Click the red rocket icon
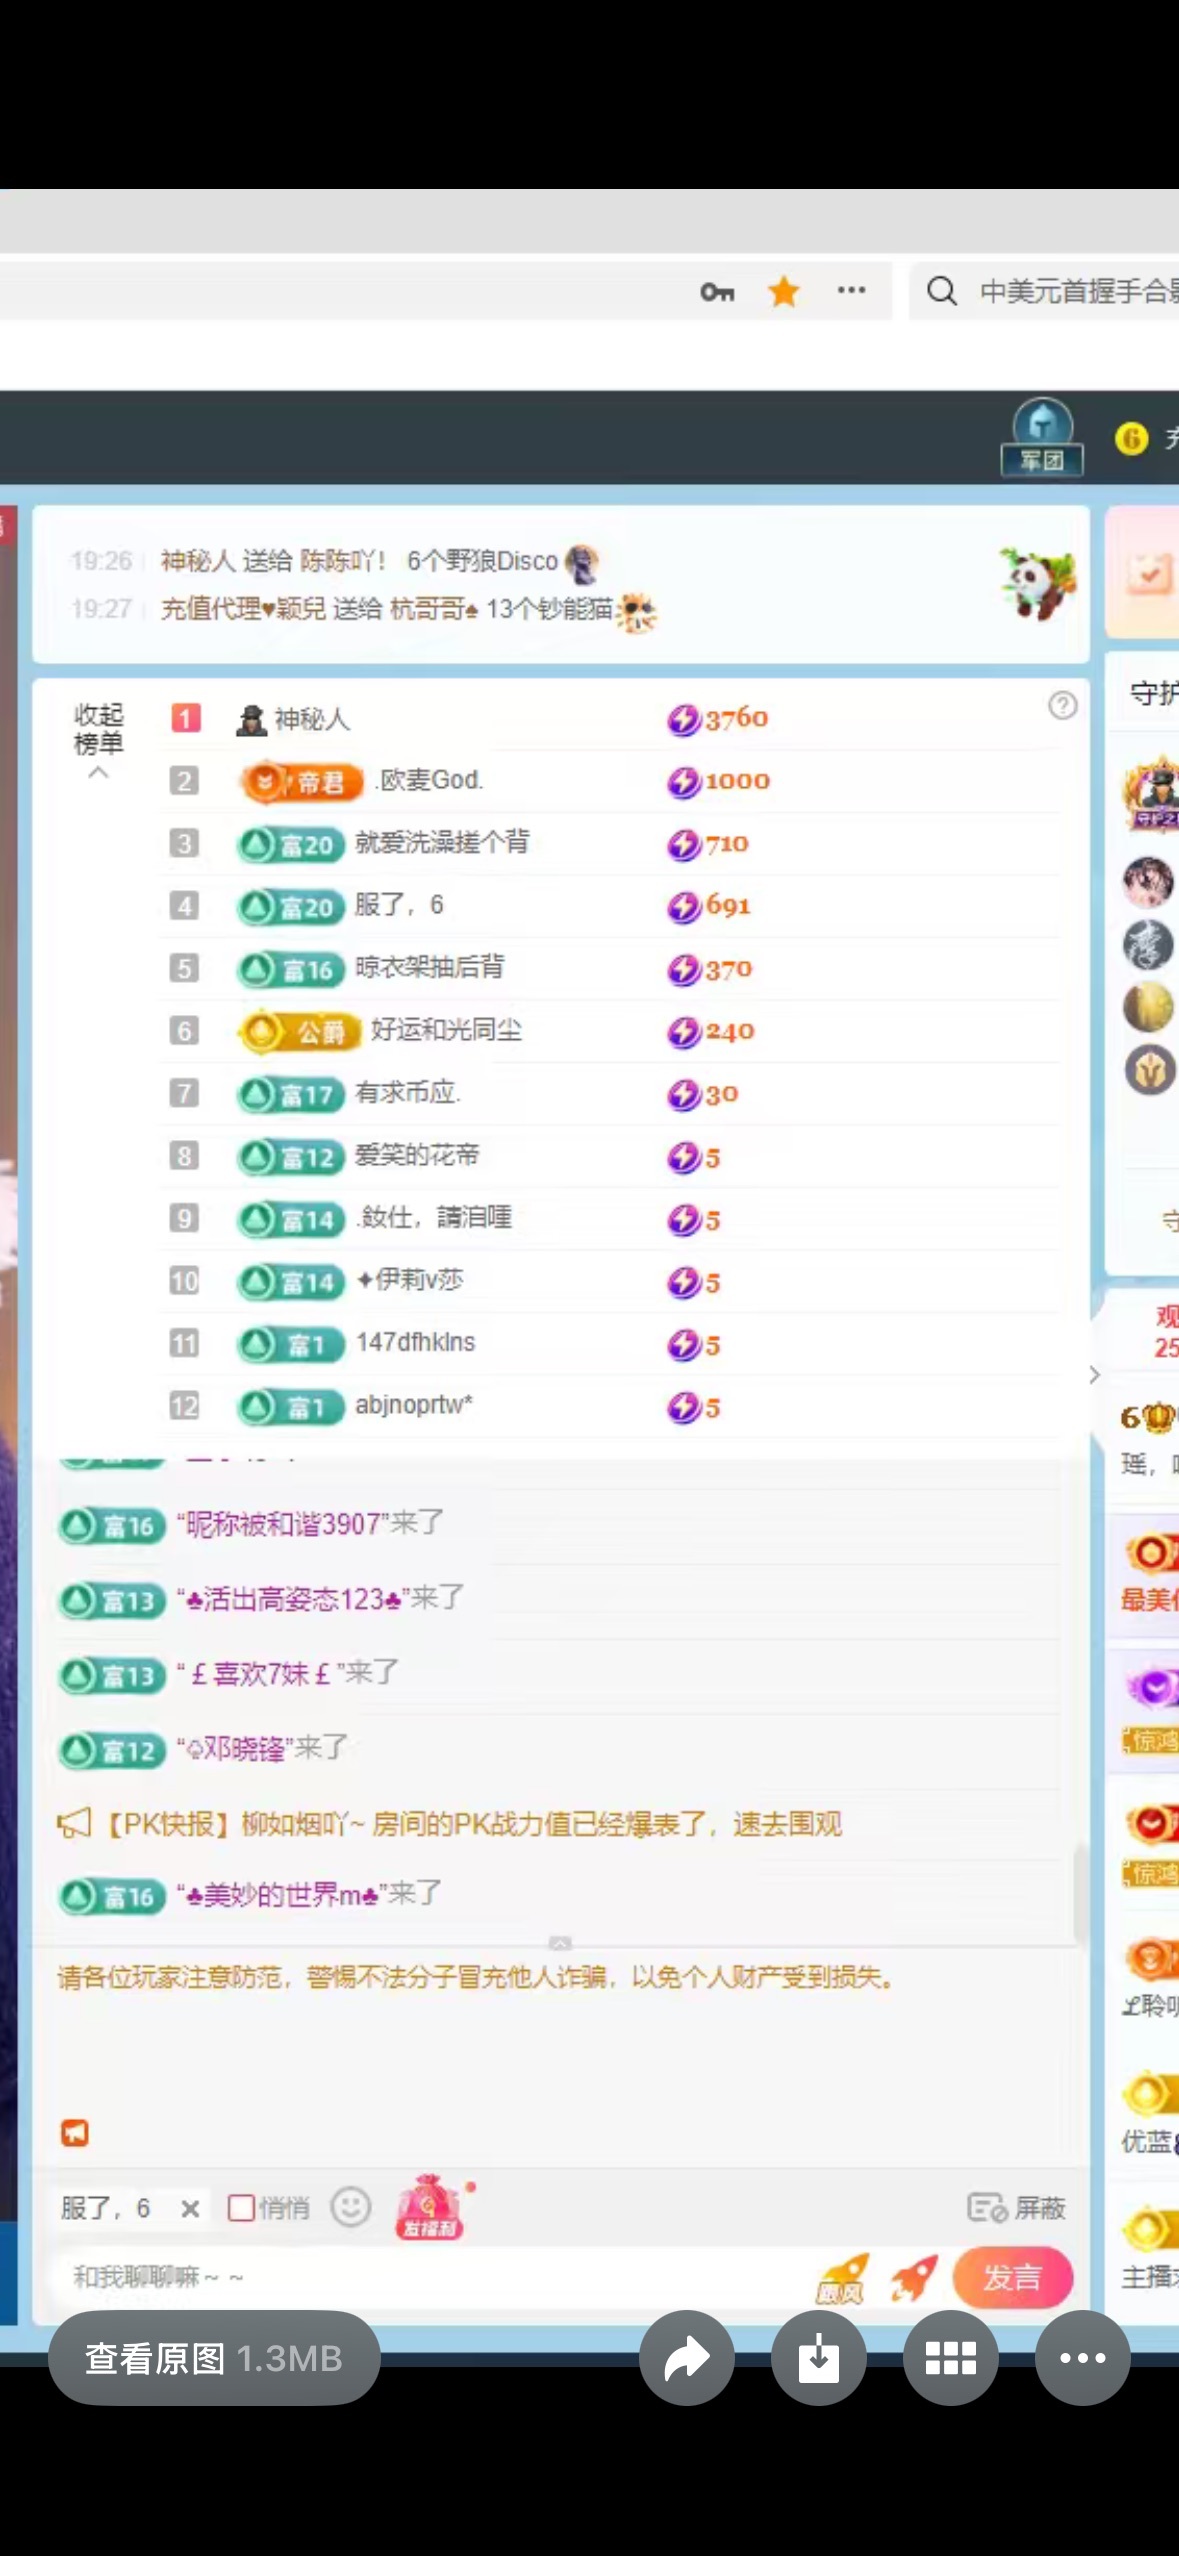The height and width of the screenshot is (2556, 1179). click(913, 2277)
